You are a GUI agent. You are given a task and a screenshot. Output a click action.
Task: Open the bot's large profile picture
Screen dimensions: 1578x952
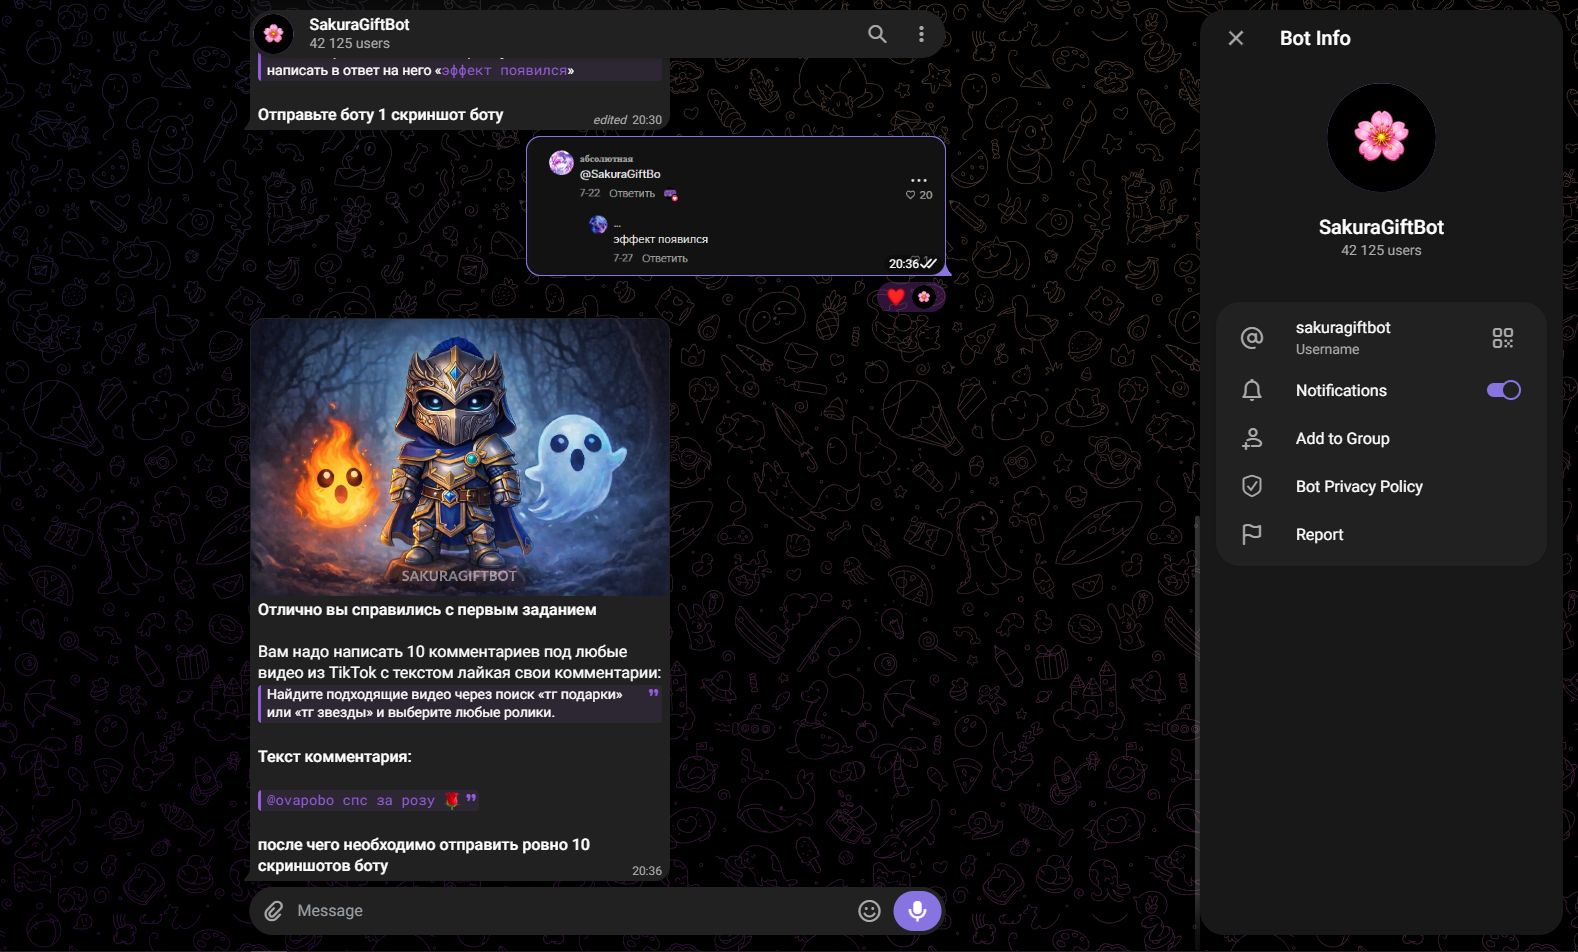pyautogui.click(x=1381, y=137)
